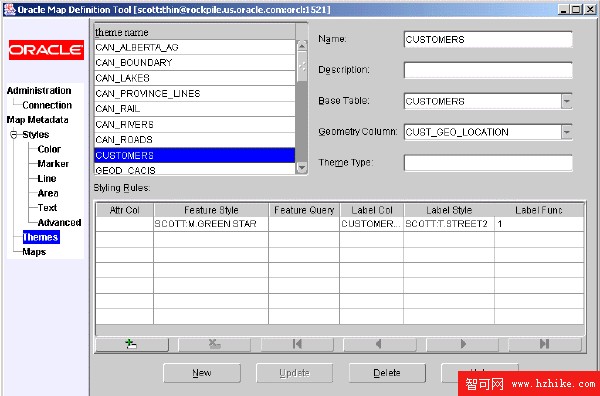Image resolution: width=600 pixels, height=396 pixels.
Task: Open the Base Table dropdown
Action: coord(567,101)
